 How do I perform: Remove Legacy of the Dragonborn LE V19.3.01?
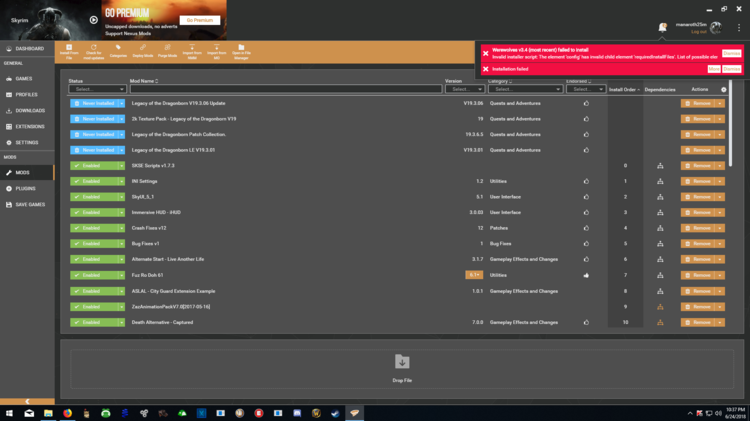tap(698, 150)
